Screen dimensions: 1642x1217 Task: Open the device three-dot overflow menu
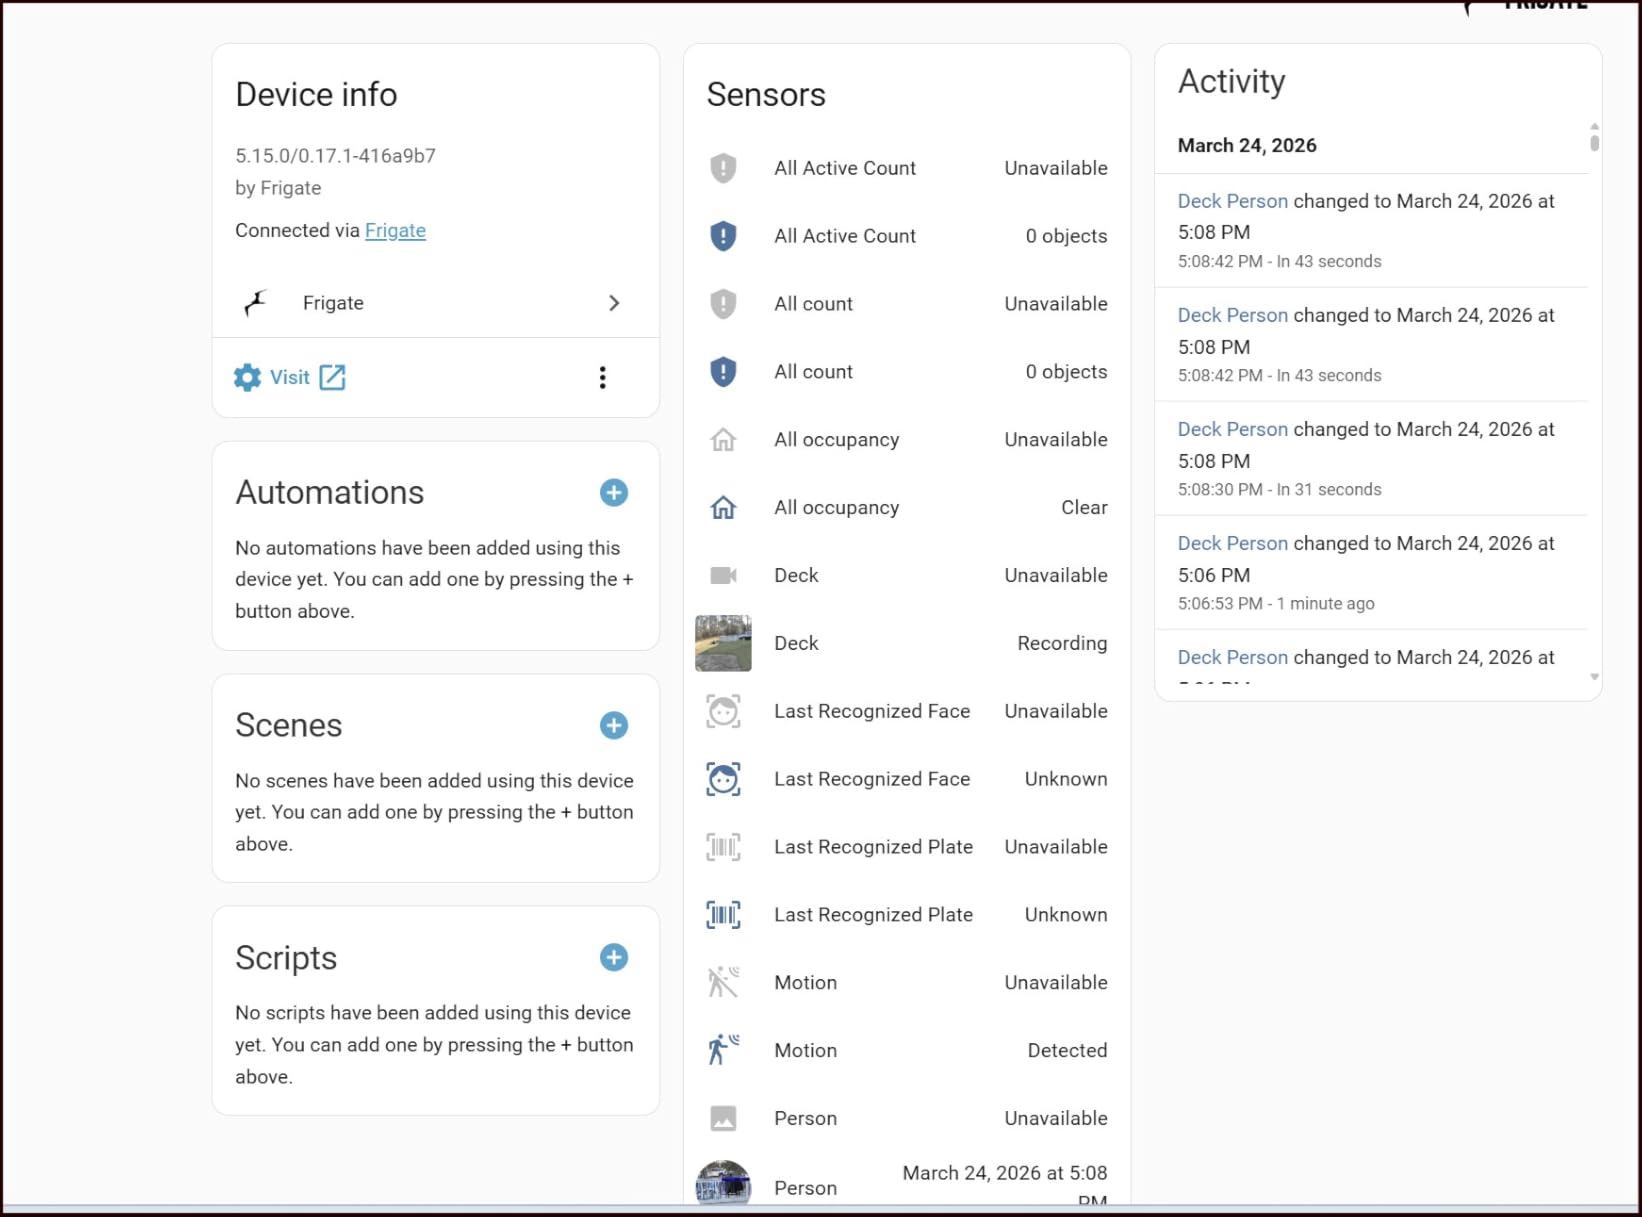coord(602,377)
